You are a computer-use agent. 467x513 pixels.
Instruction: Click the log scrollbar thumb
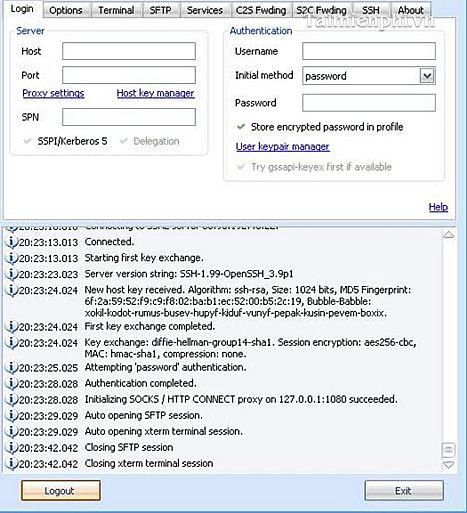(x=449, y=450)
